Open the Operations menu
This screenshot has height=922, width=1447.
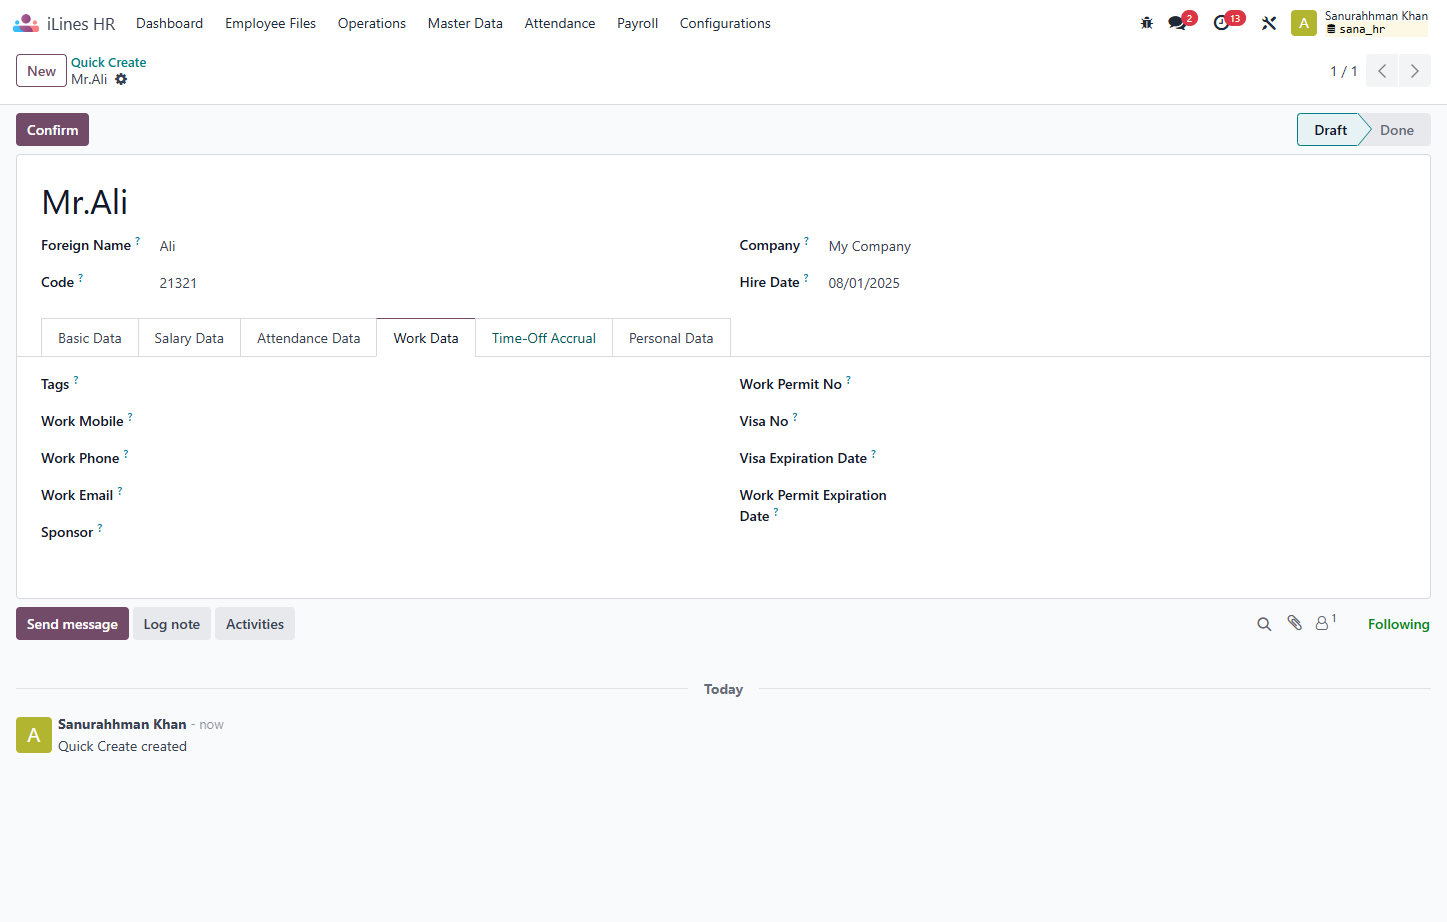coord(372,23)
